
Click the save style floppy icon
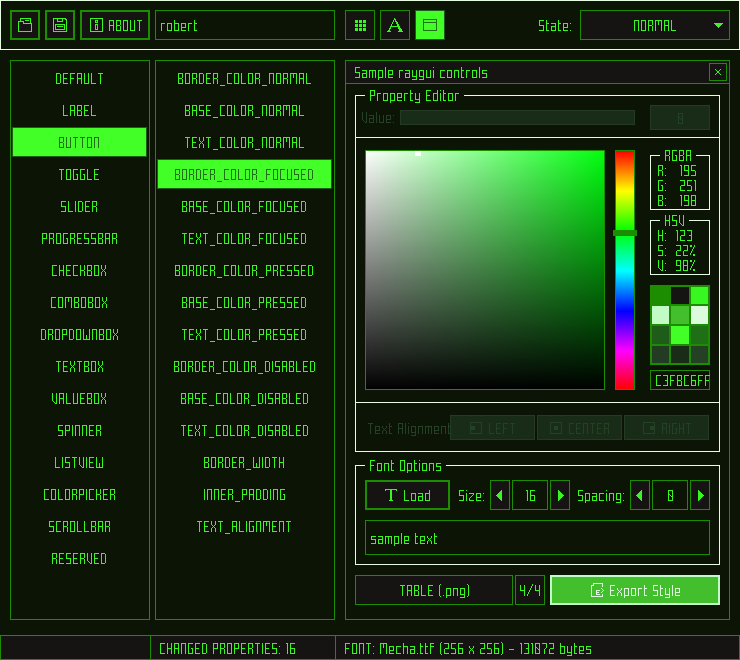(x=60, y=25)
